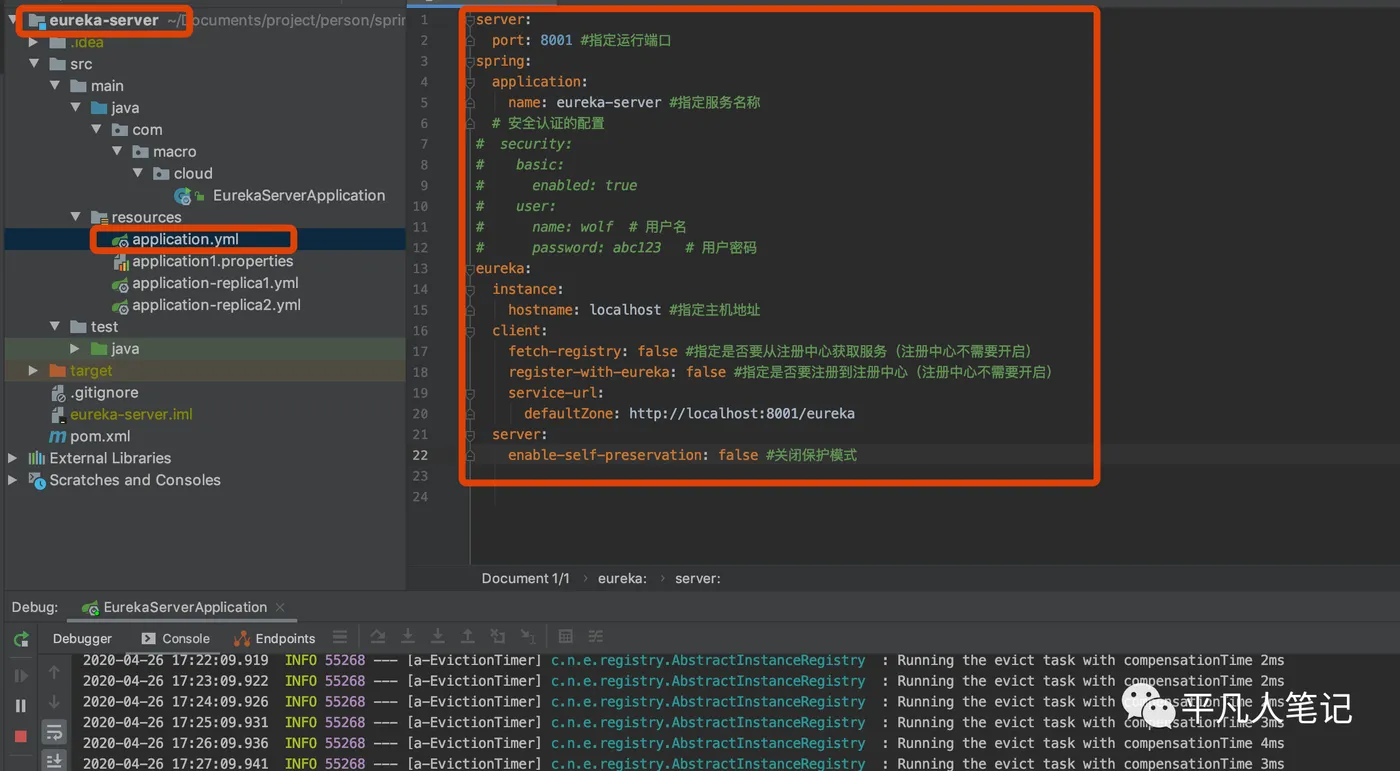Image resolution: width=1400 pixels, height=771 pixels.
Task: Click the cloud package folder icon
Action: pyautogui.click(x=161, y=174)
